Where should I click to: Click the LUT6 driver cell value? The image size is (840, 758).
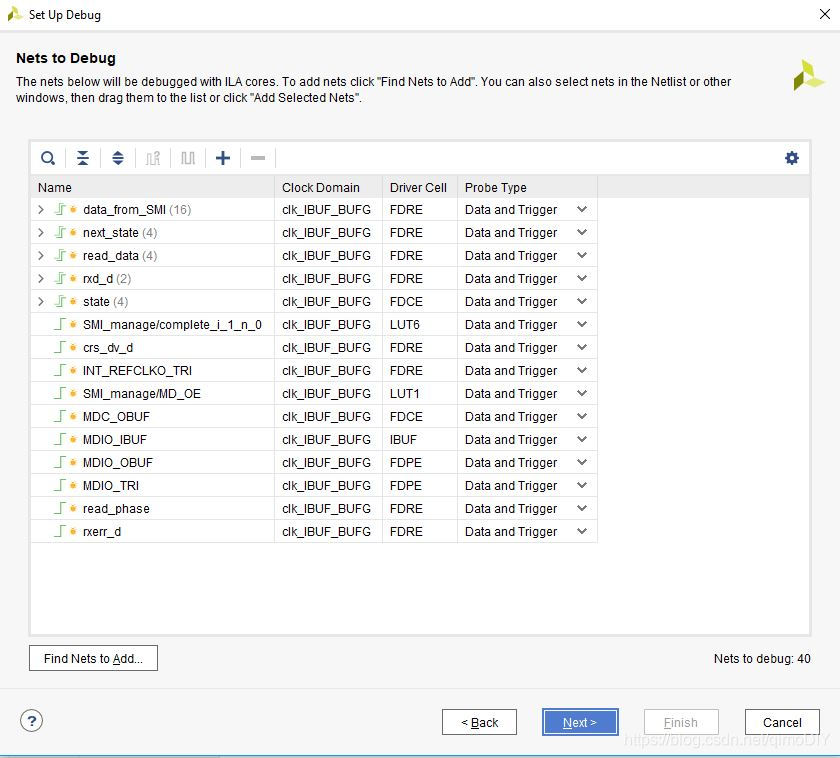404,325
